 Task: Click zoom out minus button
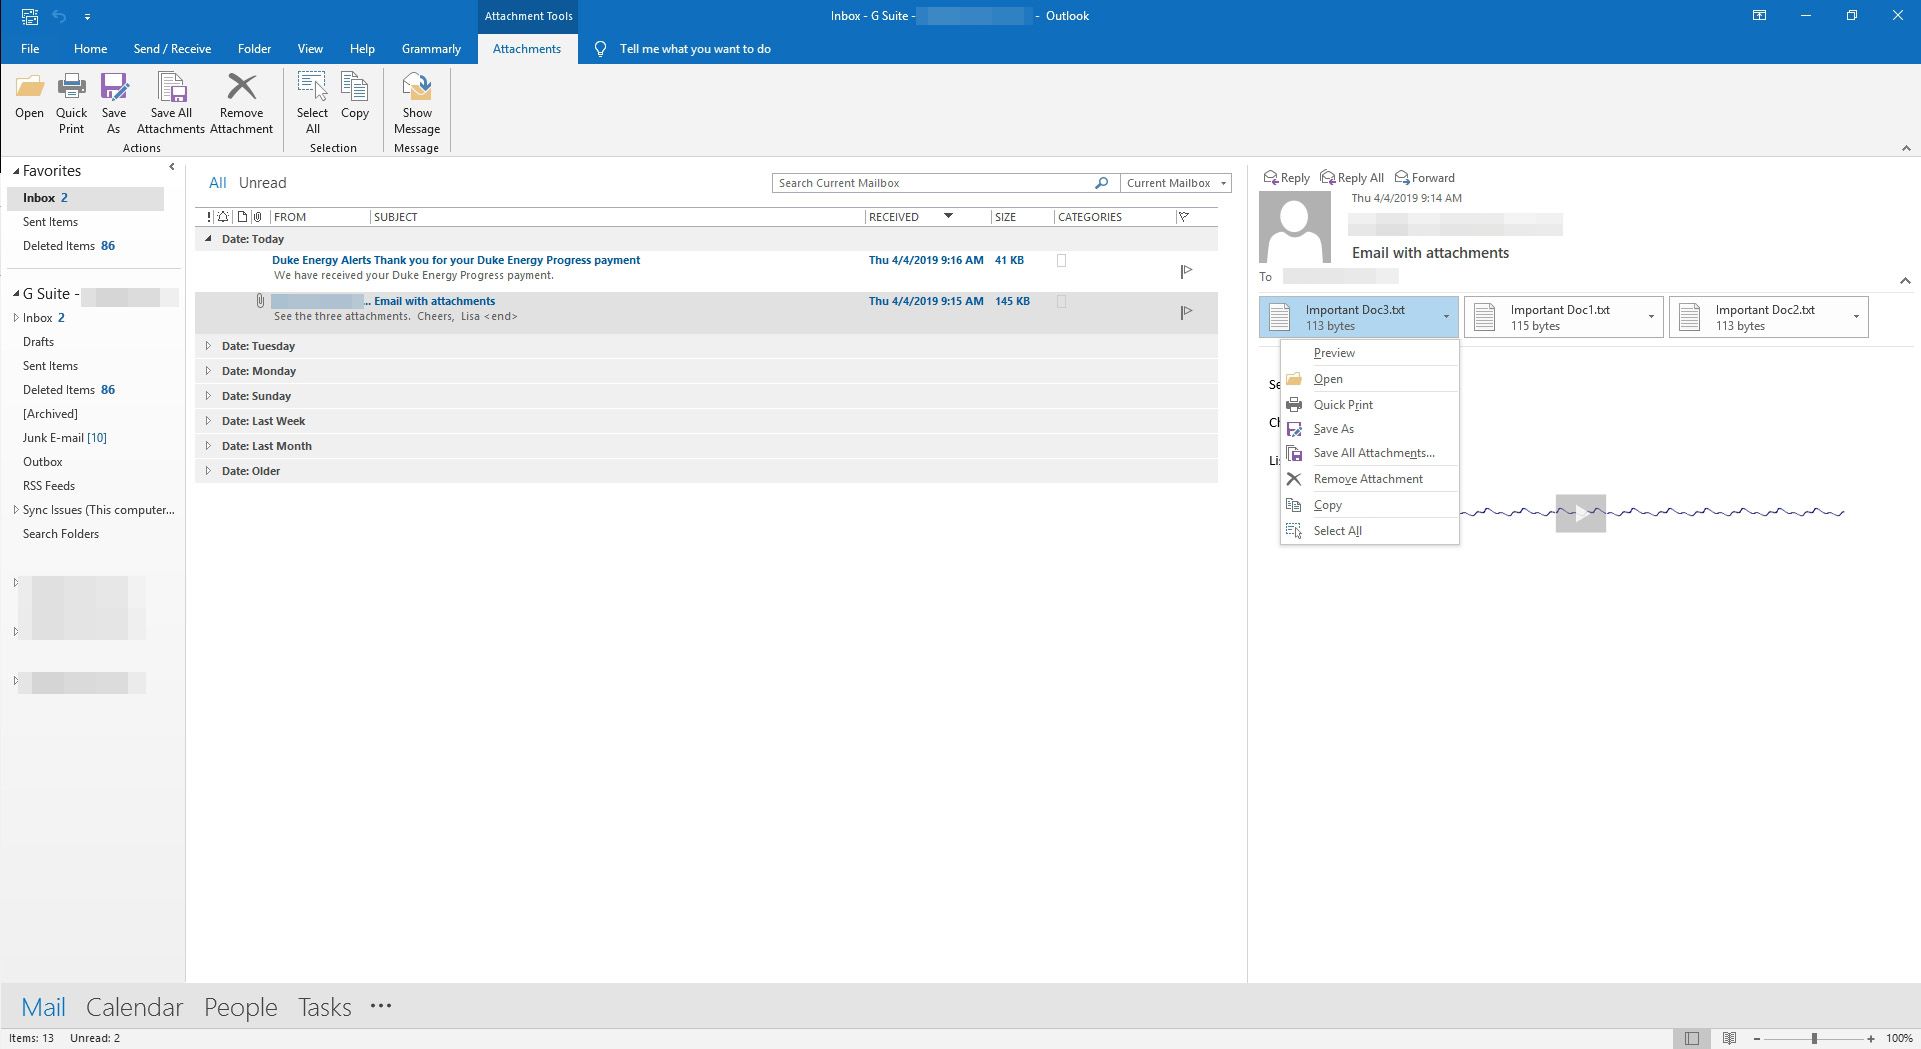point(1756,1038)
